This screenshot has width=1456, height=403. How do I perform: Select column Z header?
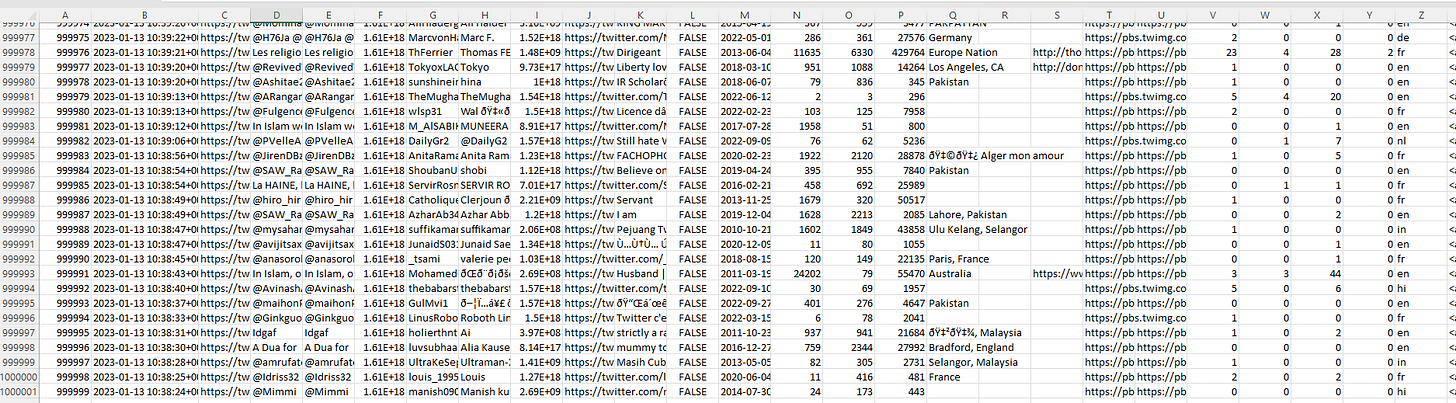point(1422,14)
